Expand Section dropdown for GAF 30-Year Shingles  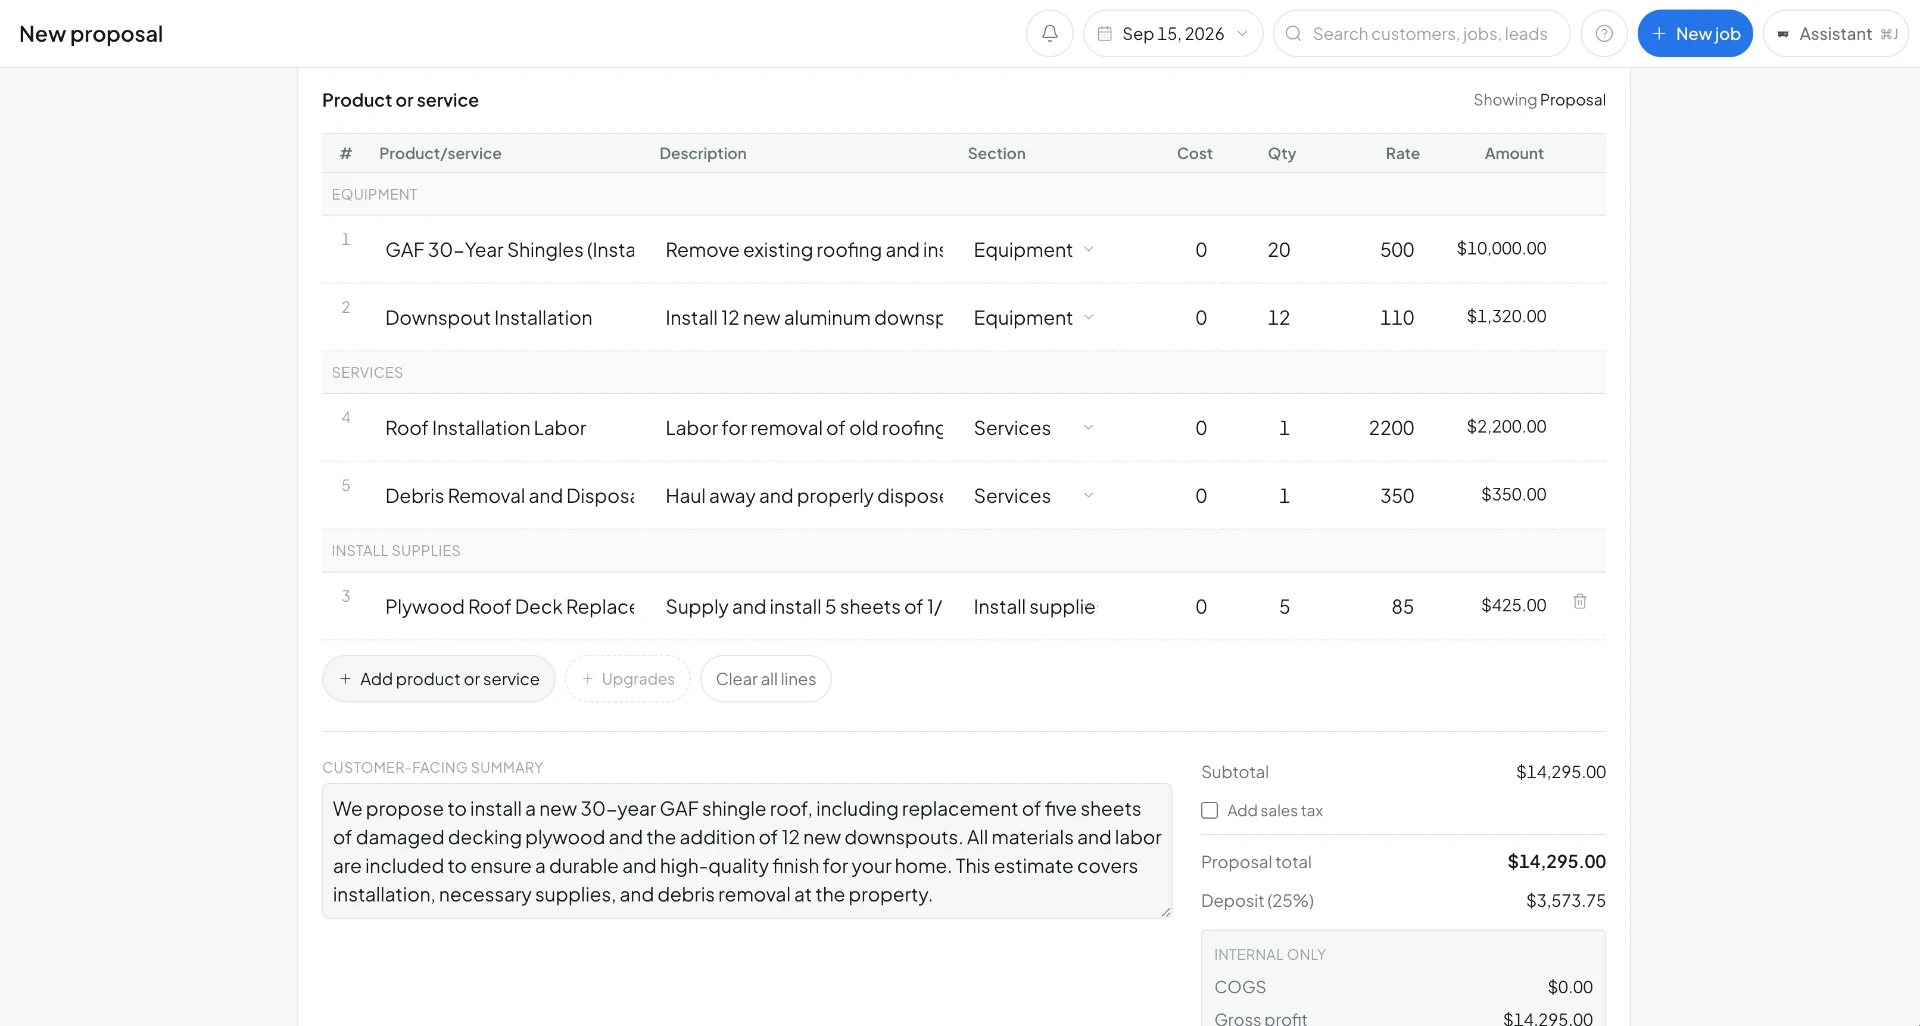click(1034, 250)
